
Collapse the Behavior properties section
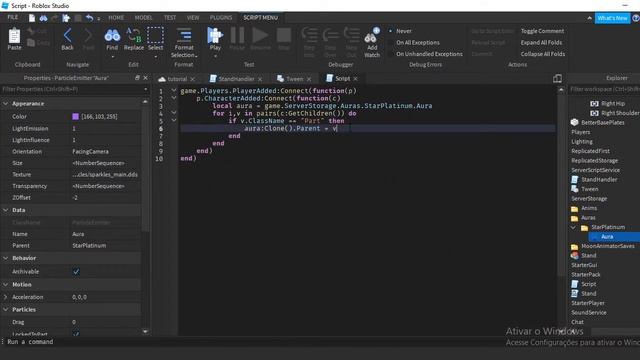coord(6,258)
